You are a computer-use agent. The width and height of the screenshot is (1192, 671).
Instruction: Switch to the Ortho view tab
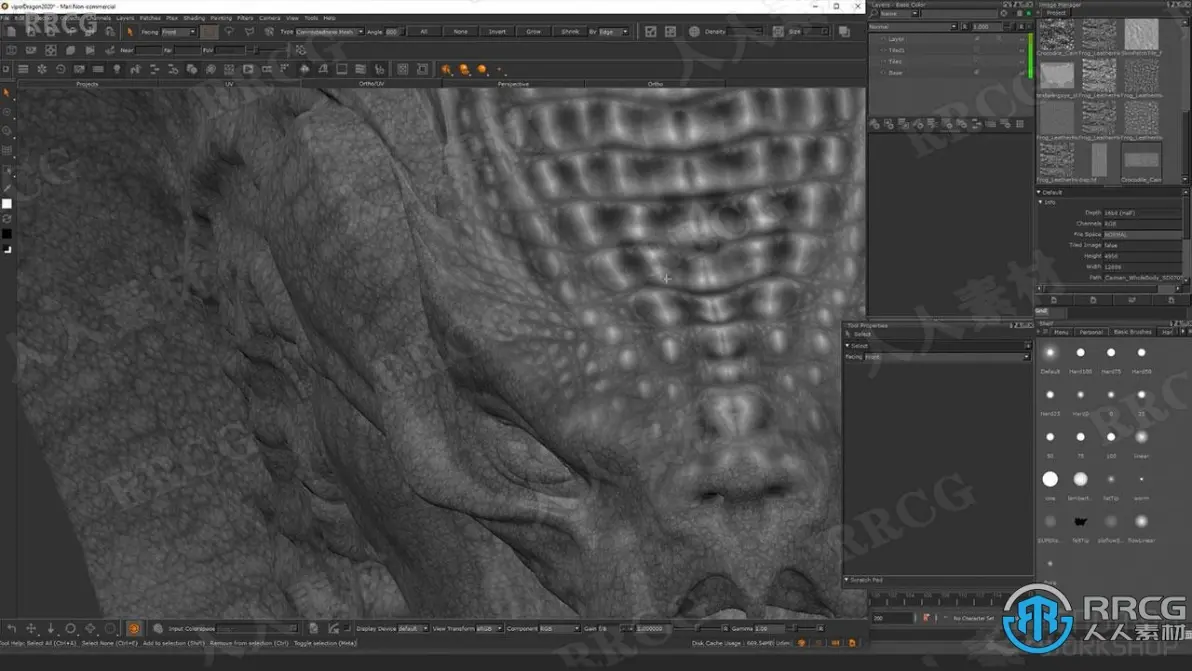(x=655, y=84)
